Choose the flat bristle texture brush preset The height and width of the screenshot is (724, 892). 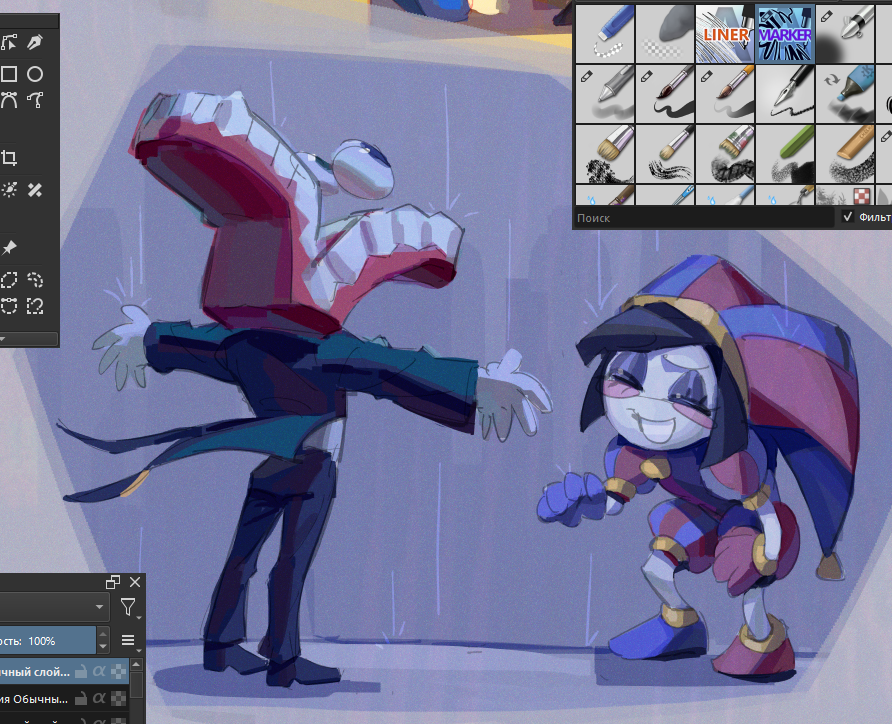pyautogui.click(x=605, y=154)
